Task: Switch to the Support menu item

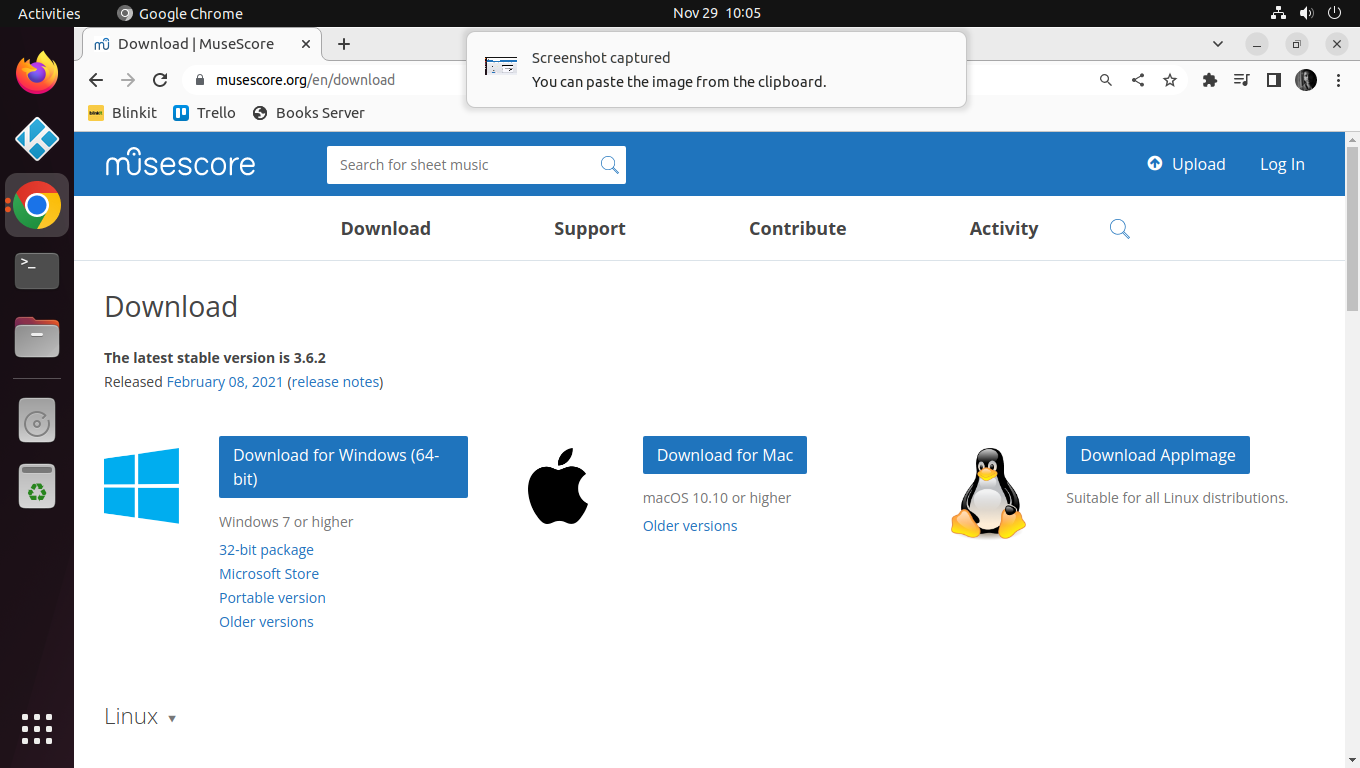Action: pos(589,228)
